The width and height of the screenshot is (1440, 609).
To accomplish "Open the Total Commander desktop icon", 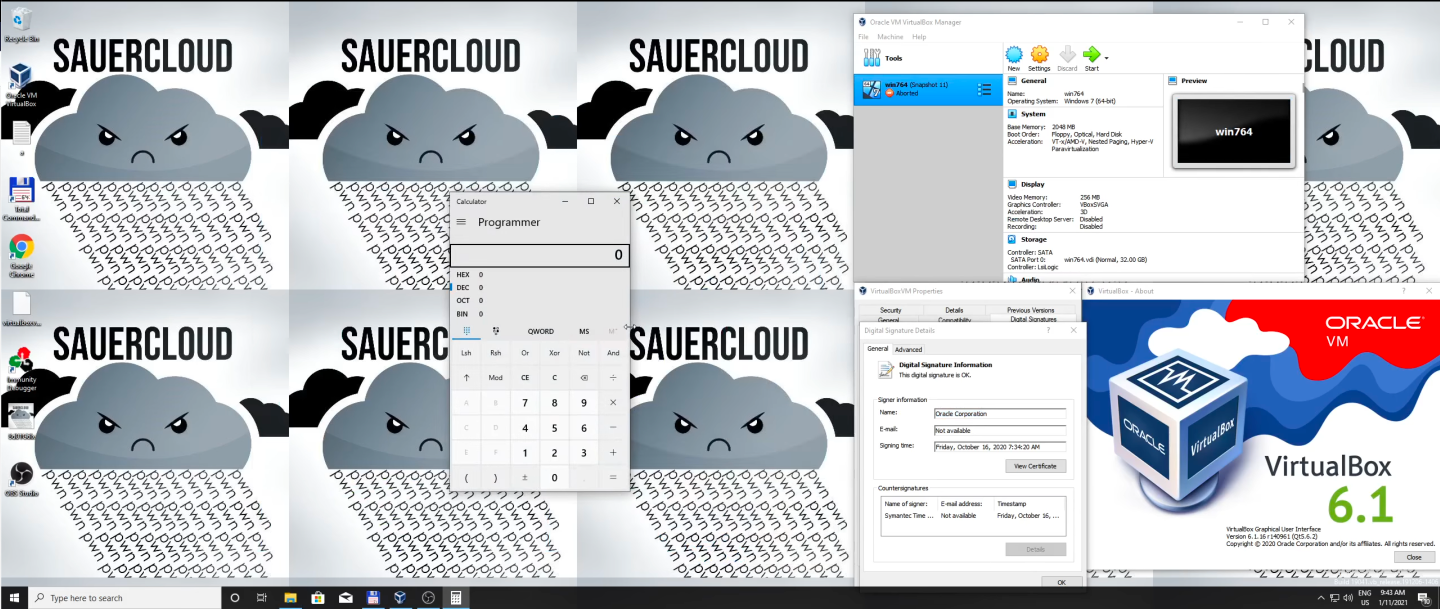I will (x=21, y=199).
